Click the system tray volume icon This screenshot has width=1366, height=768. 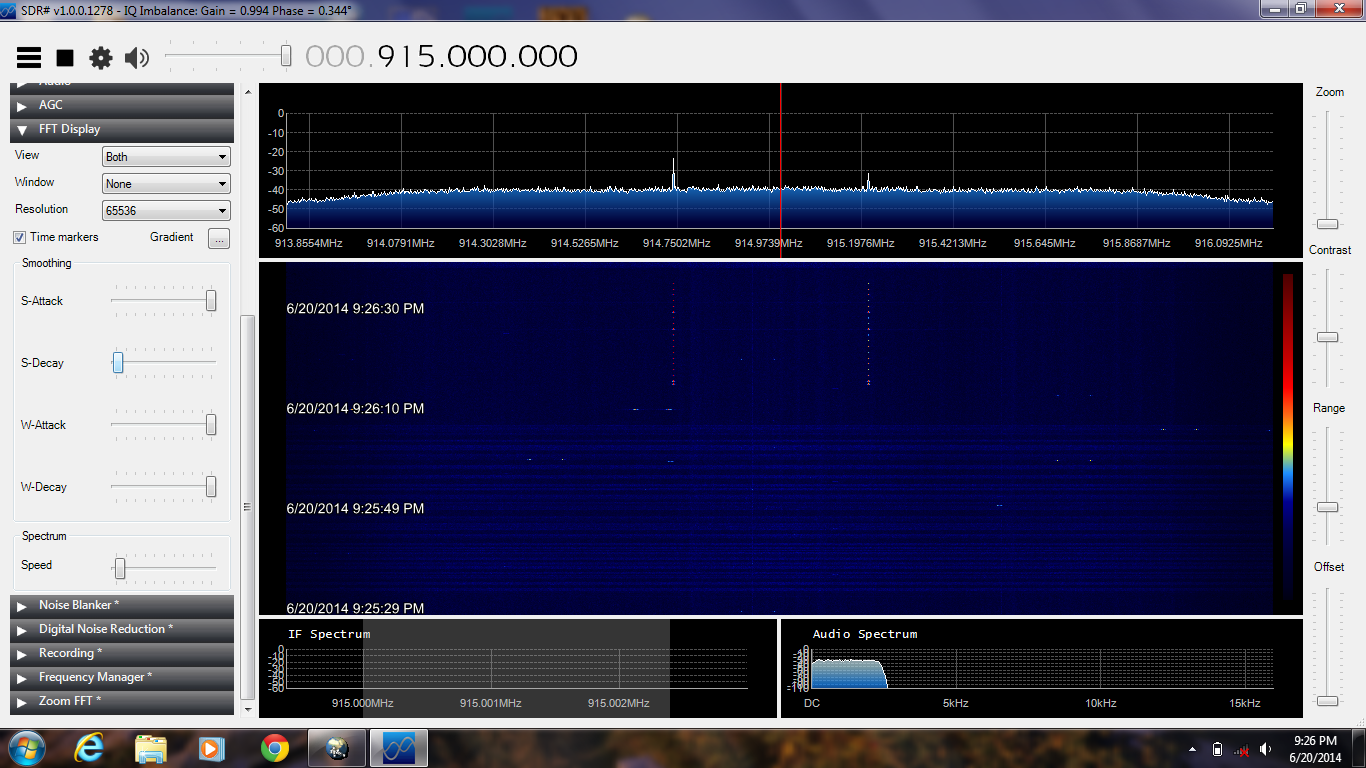click(1266, 749)
